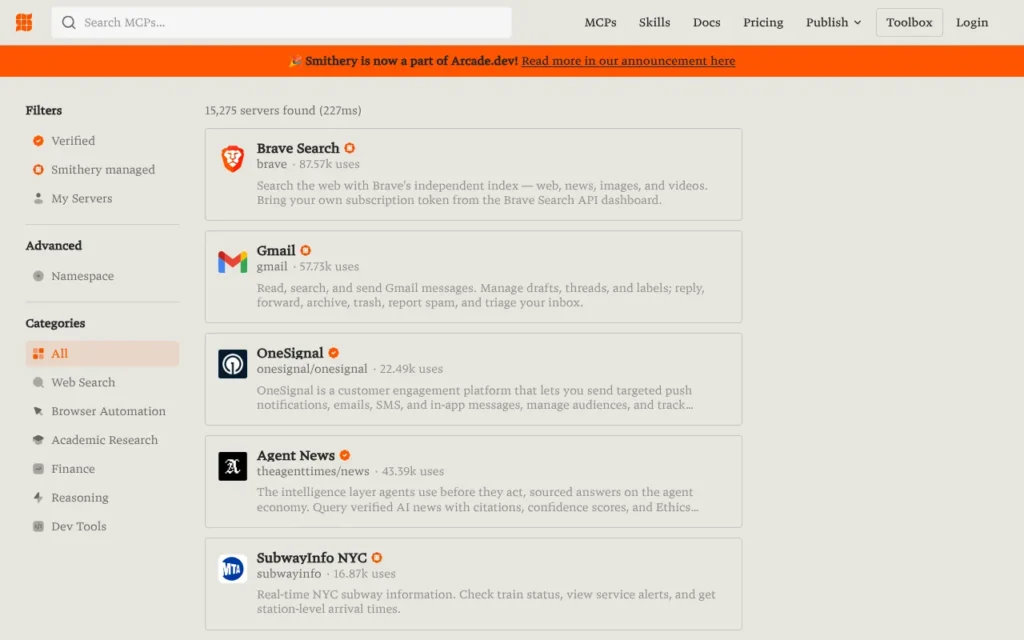Expand the Publish dropdown menu
1024x640 pixels.
tap(833, 22)
